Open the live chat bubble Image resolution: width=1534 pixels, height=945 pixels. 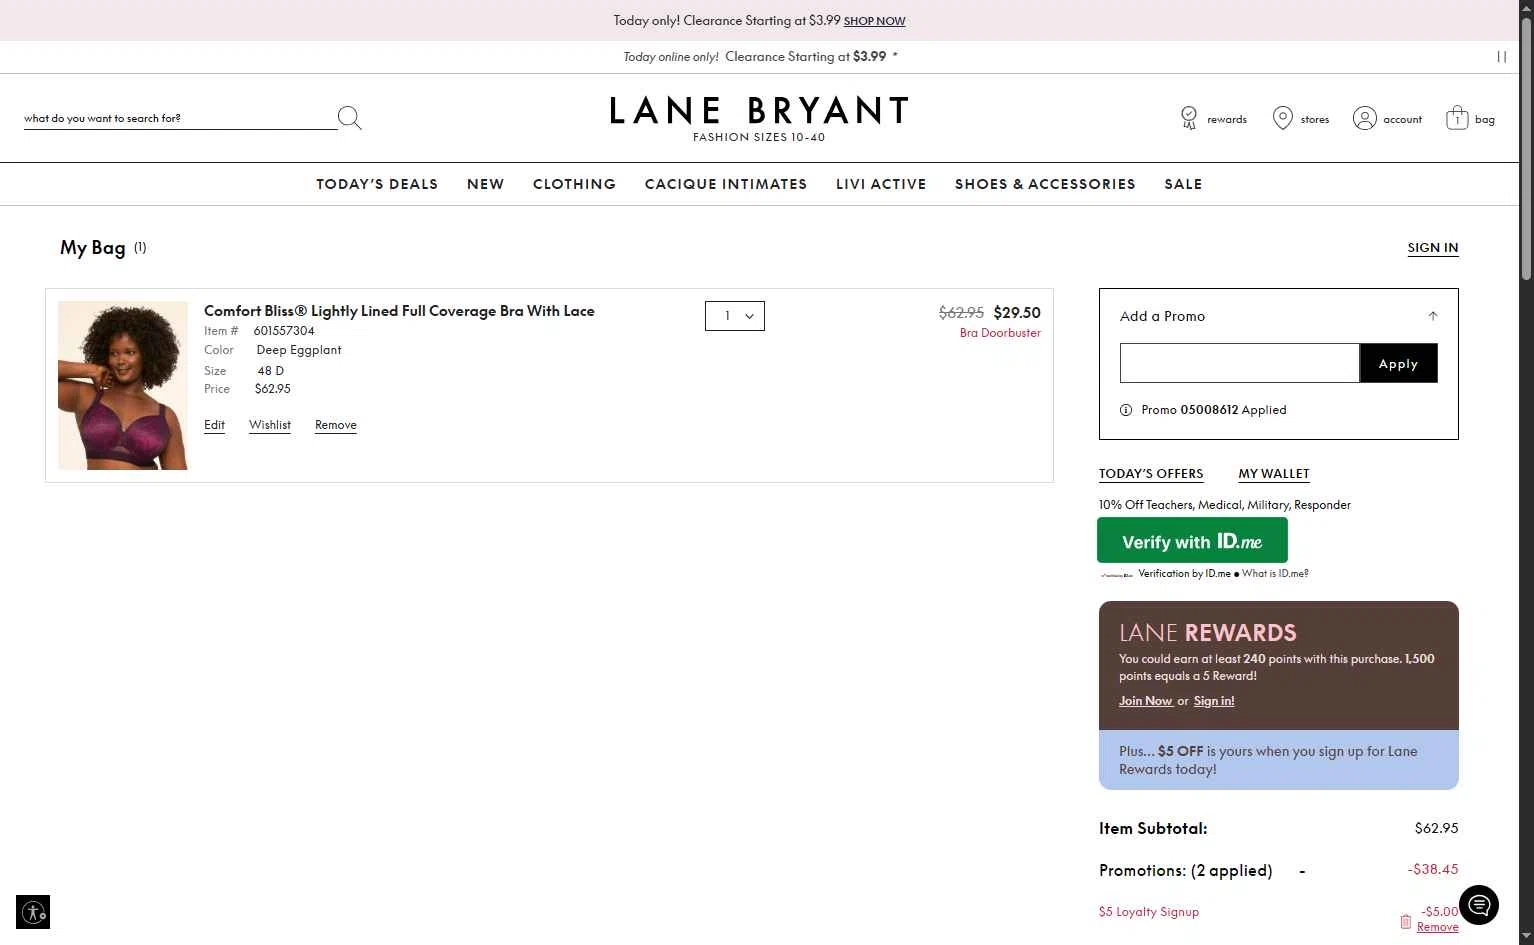point(1479,905)
